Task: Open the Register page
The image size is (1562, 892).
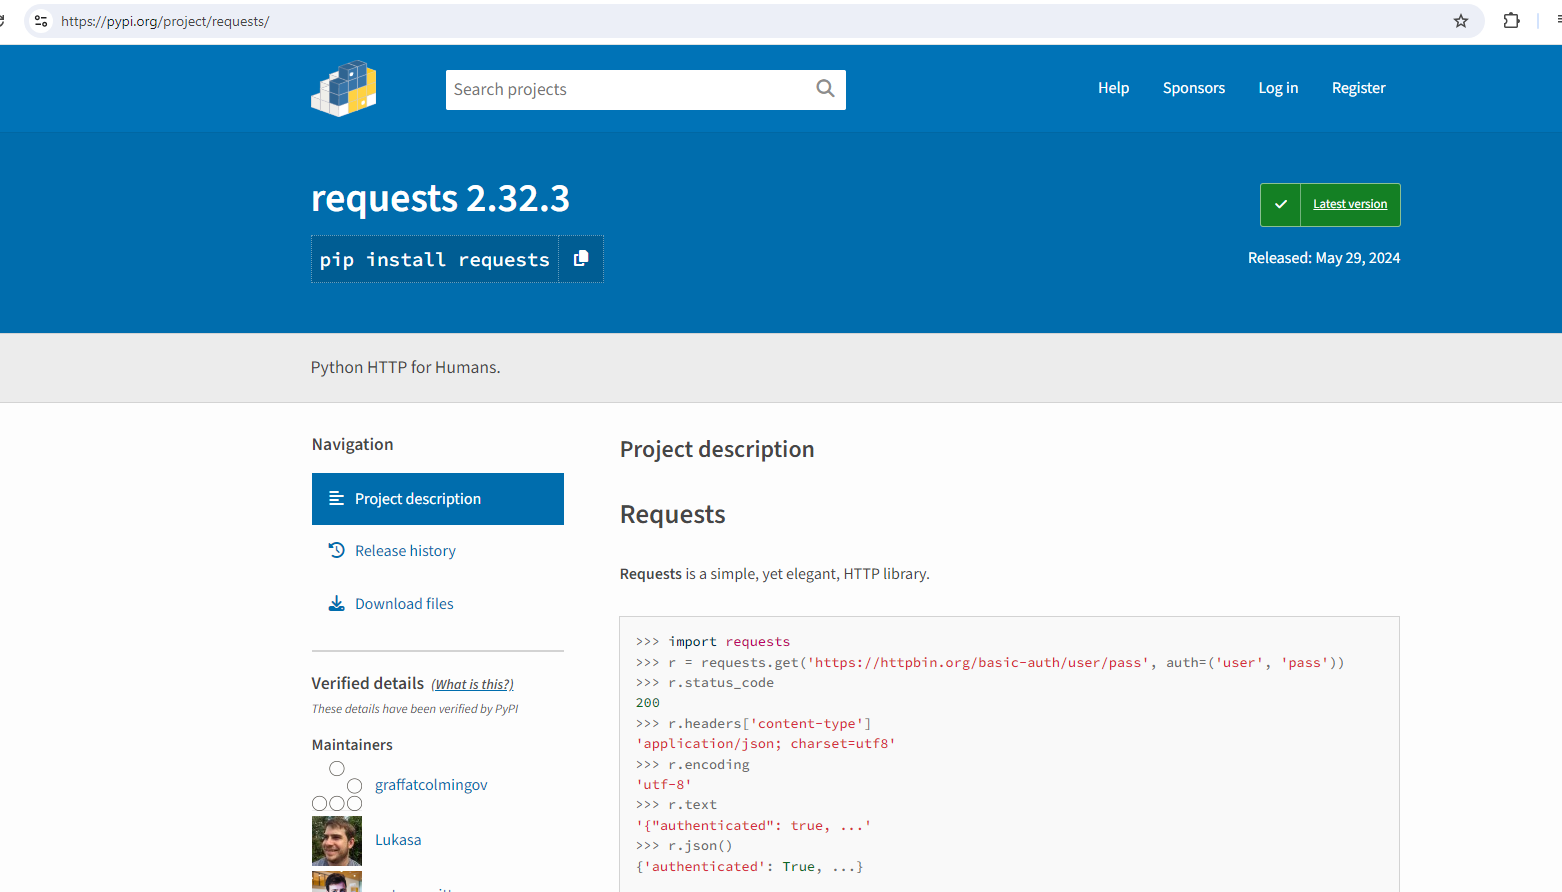Action: [x=1358, y=88]
